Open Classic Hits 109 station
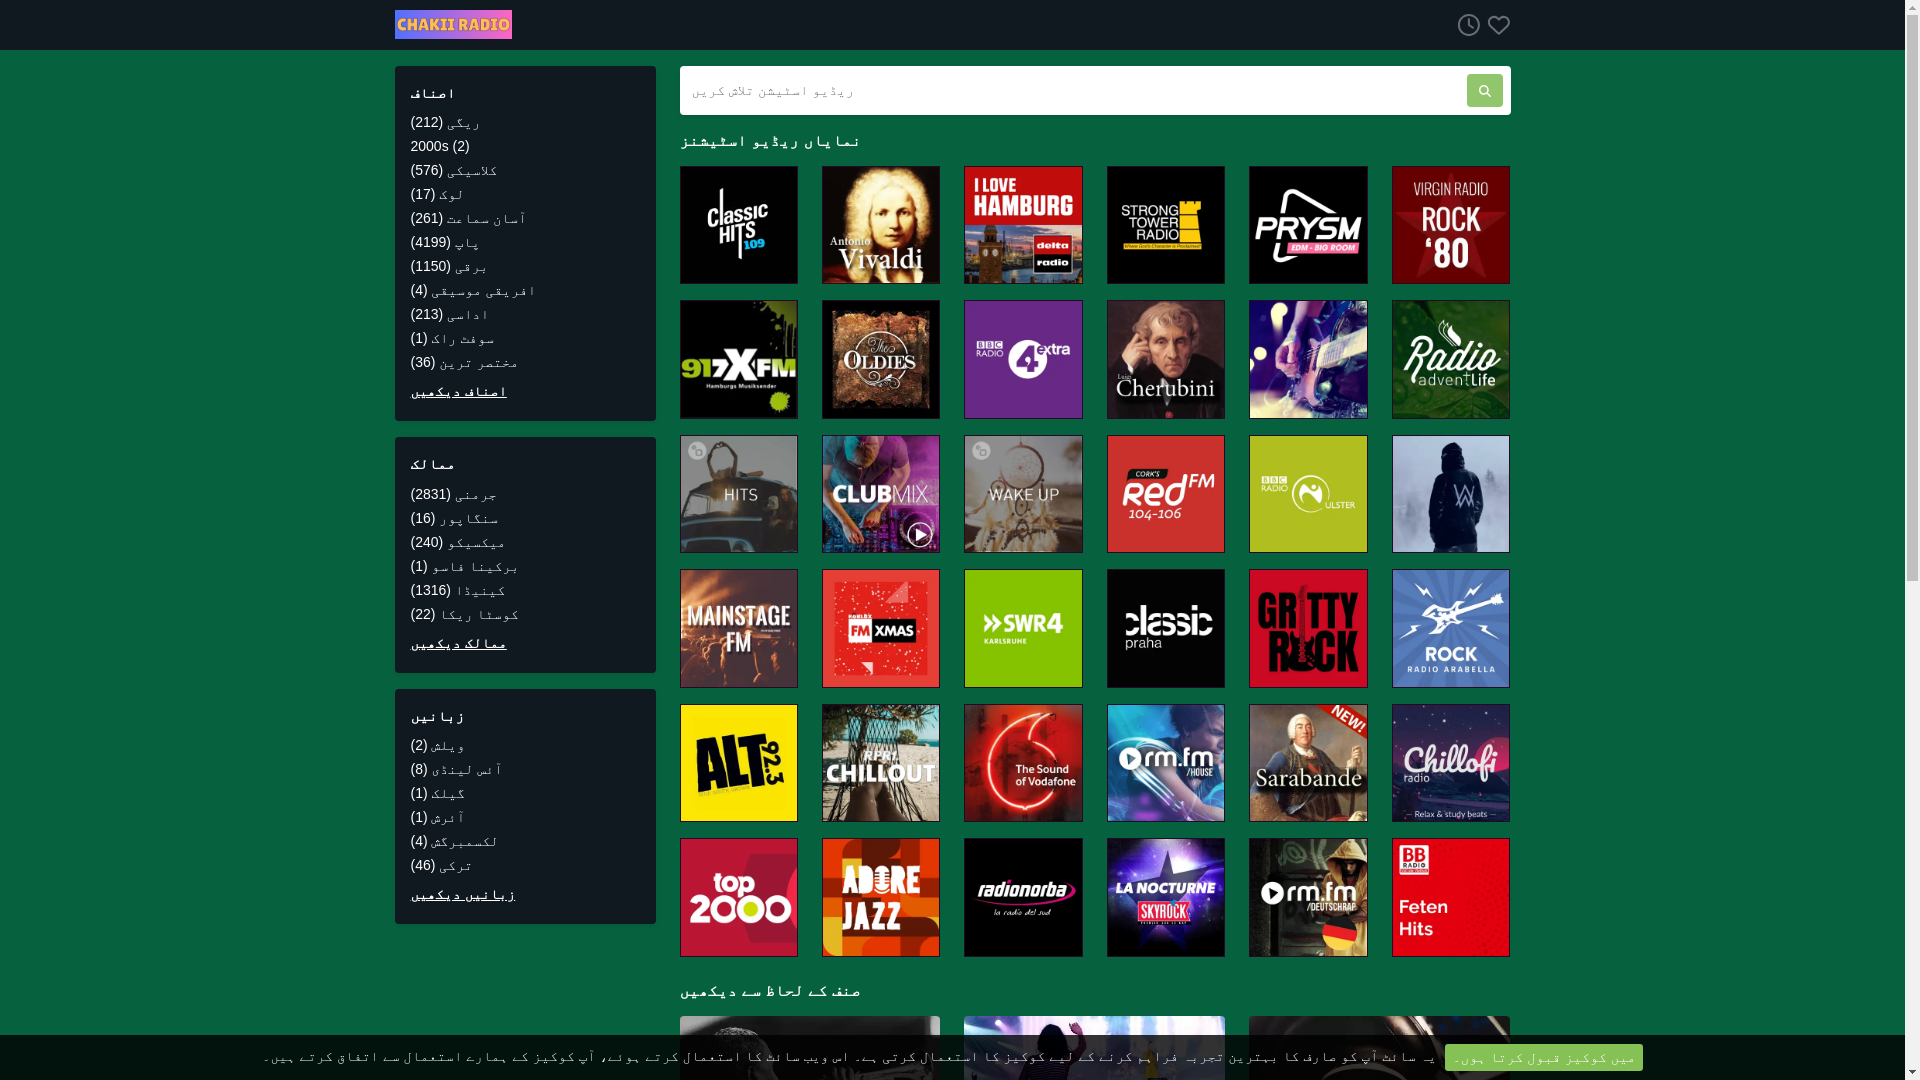 [x=739, y=225]
